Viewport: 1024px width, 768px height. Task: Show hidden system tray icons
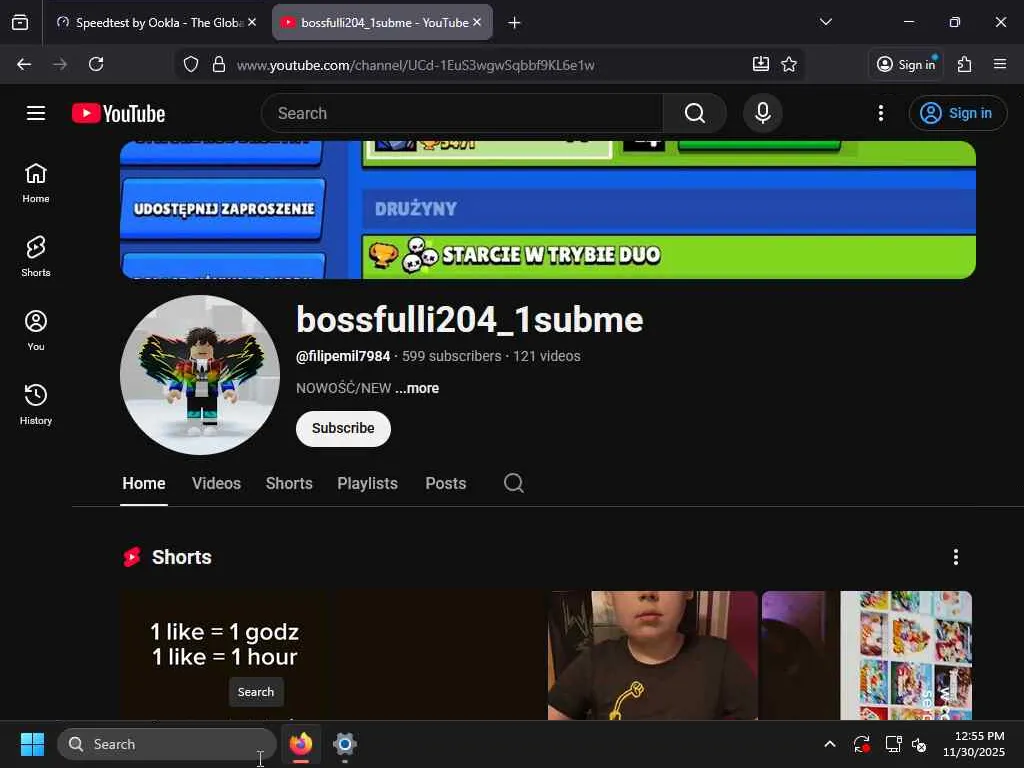pos(829,744)
